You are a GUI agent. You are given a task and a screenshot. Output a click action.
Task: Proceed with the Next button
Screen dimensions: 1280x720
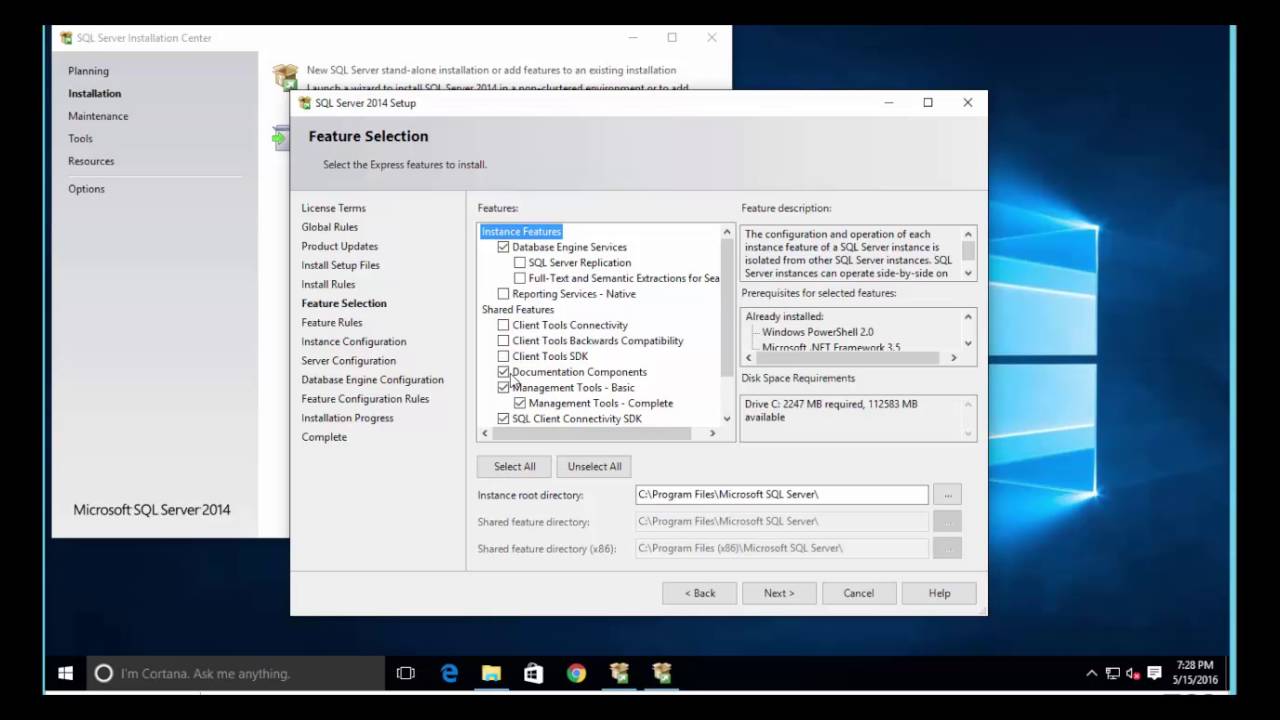[x=779, y=593]
